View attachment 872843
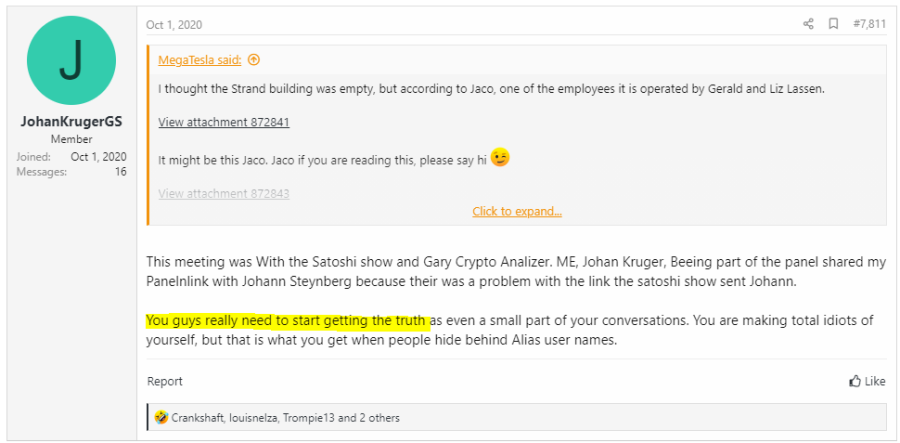The height and width of the screenshot is (443, 900). tap(224, 193)
